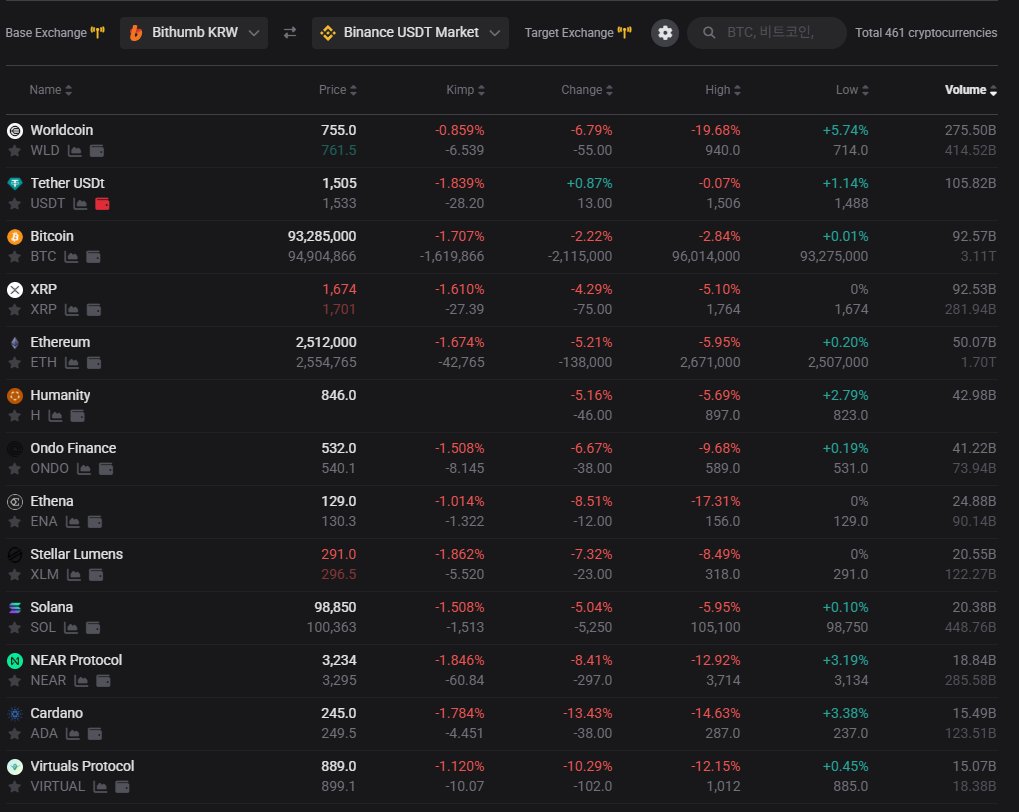Viewport: 1019px width, 812px height.
Task: Open chart icon for ENA
Action: pyautogui.click(x=73, y=522)
